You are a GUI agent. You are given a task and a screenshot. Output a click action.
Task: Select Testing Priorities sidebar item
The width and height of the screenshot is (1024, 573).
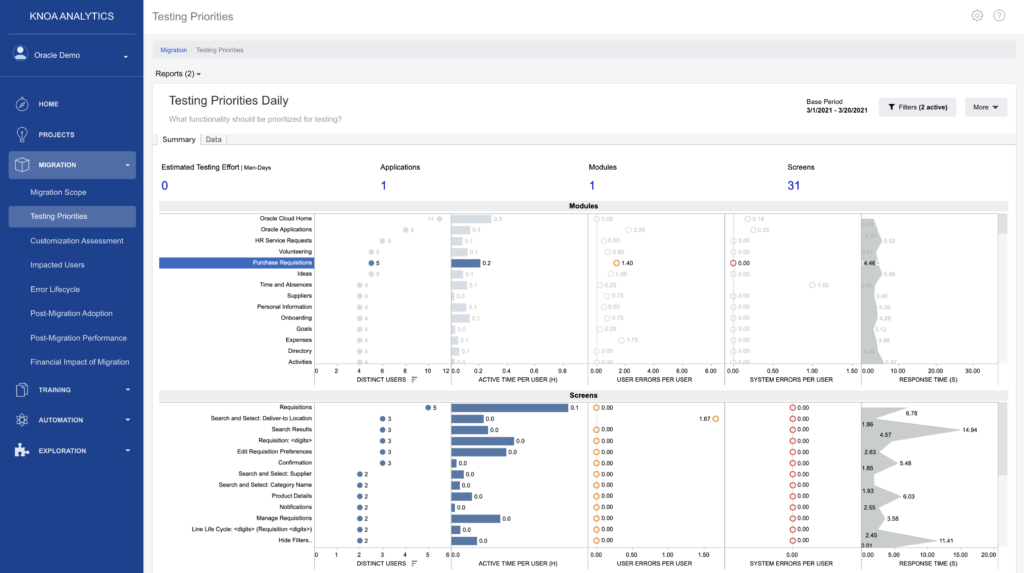click(x=72, y=216)
